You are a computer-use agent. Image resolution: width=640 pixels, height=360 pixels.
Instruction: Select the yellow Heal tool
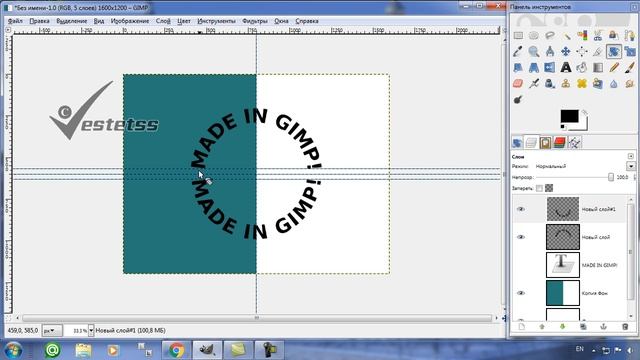(x=582, y=83)
